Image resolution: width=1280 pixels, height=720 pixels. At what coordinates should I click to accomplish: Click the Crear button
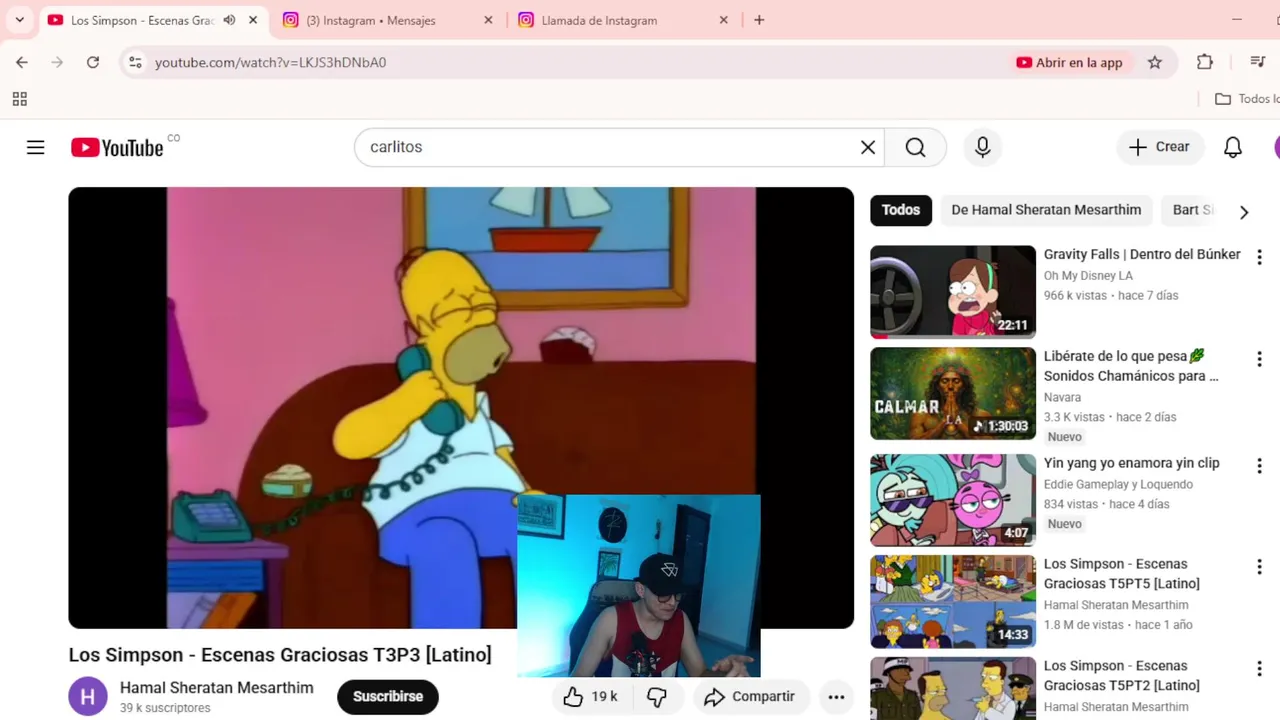[1159, 147]
